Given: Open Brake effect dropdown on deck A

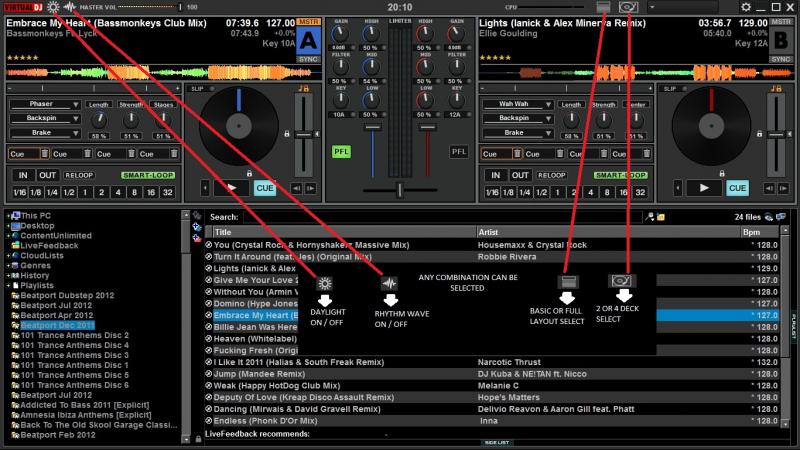Looking at the screenshot, I should pos(45,133).
